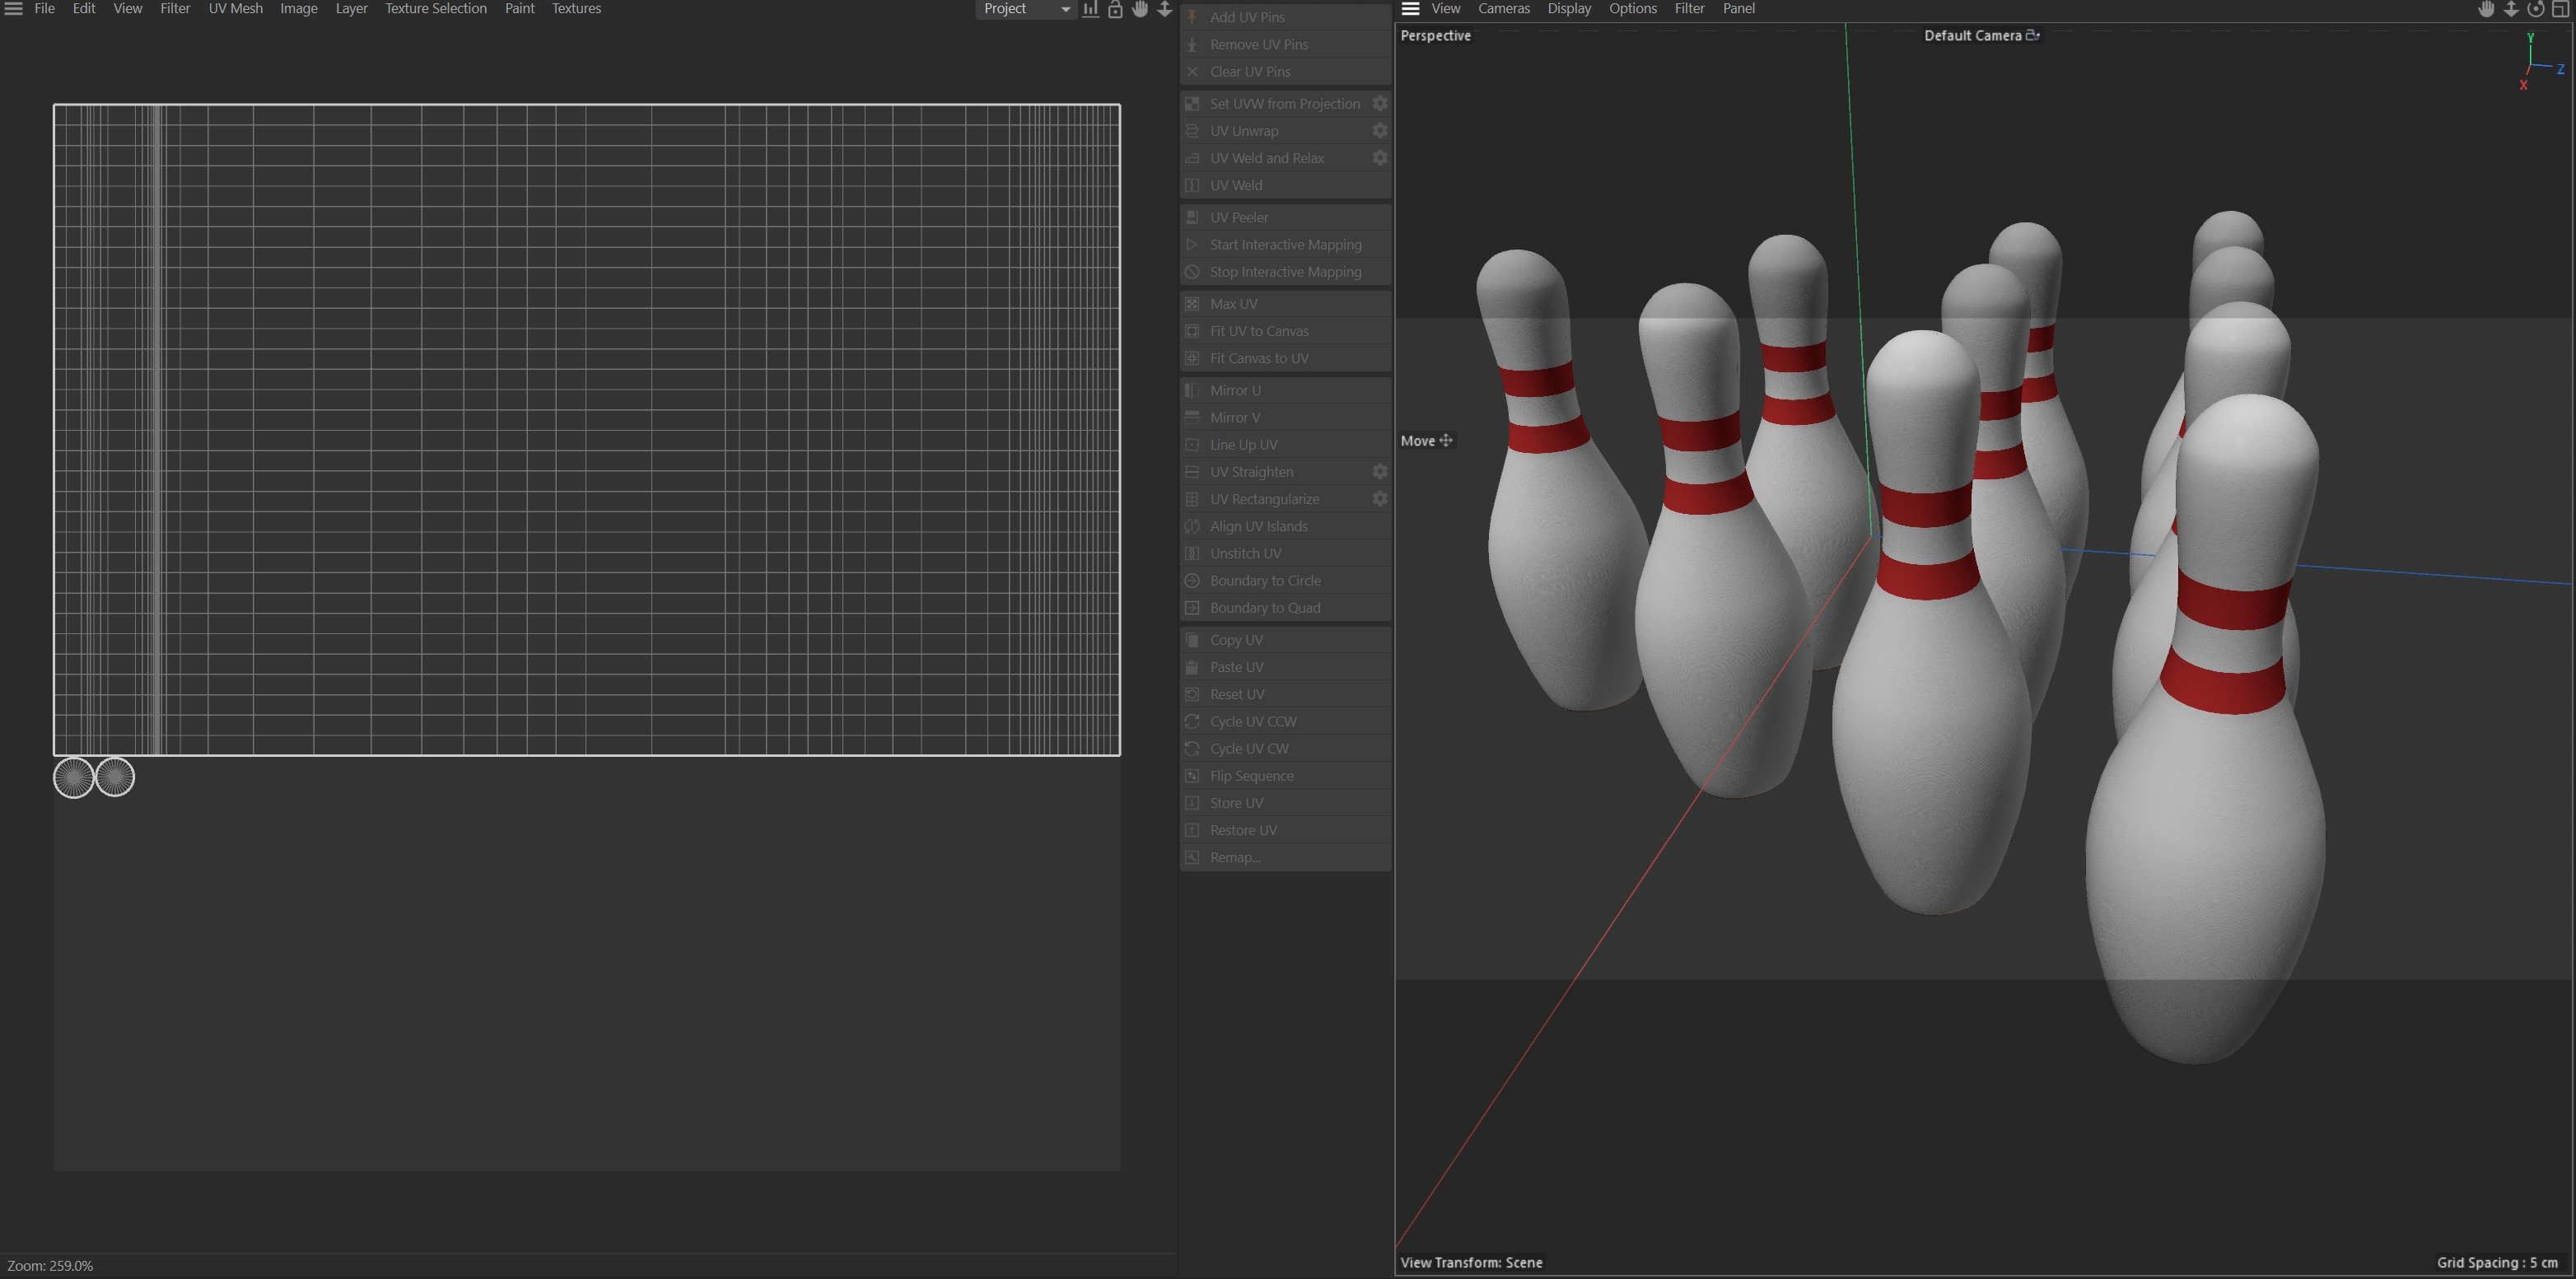The height and width of the screenshot is (1279, 2576).
Task: Open UV Rectangularize options gear
Action: coord(1380,499)
